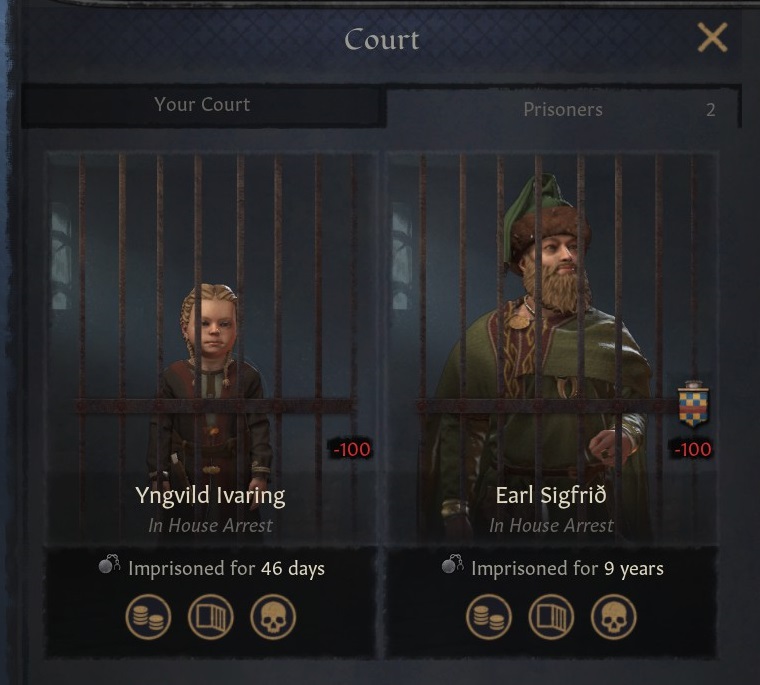Image resolution: width=760 pixels, height=685 pixels.
Task: Click the Yngvild Ivaring name label
Action: click(210, 495)
